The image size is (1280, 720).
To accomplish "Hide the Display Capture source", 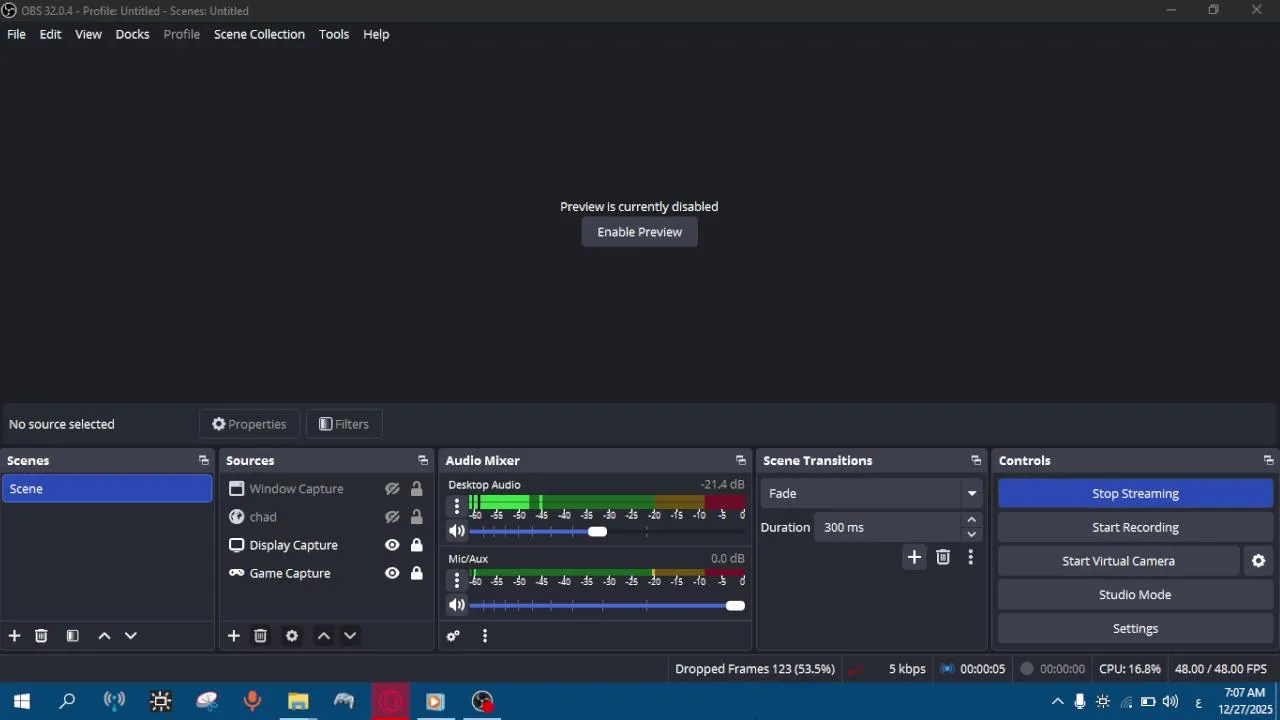I will point(392,545).
